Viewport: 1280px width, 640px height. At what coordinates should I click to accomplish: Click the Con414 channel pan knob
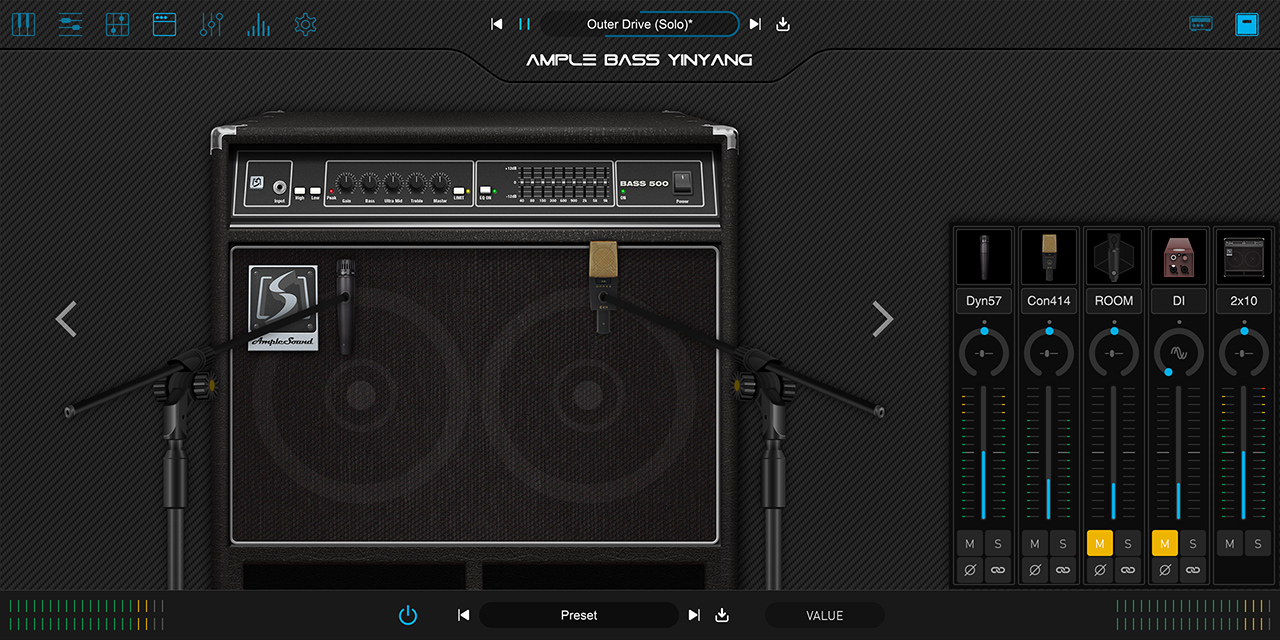coord(1049,354)
